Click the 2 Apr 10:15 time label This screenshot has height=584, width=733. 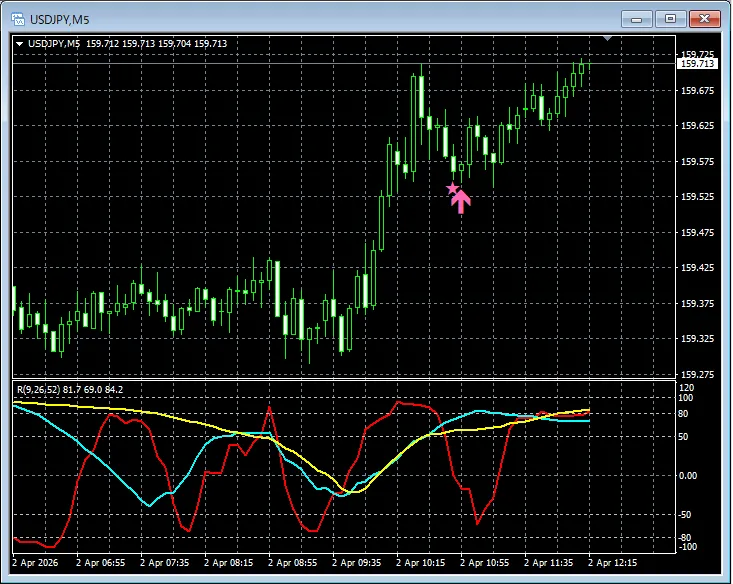coord(421,562)
